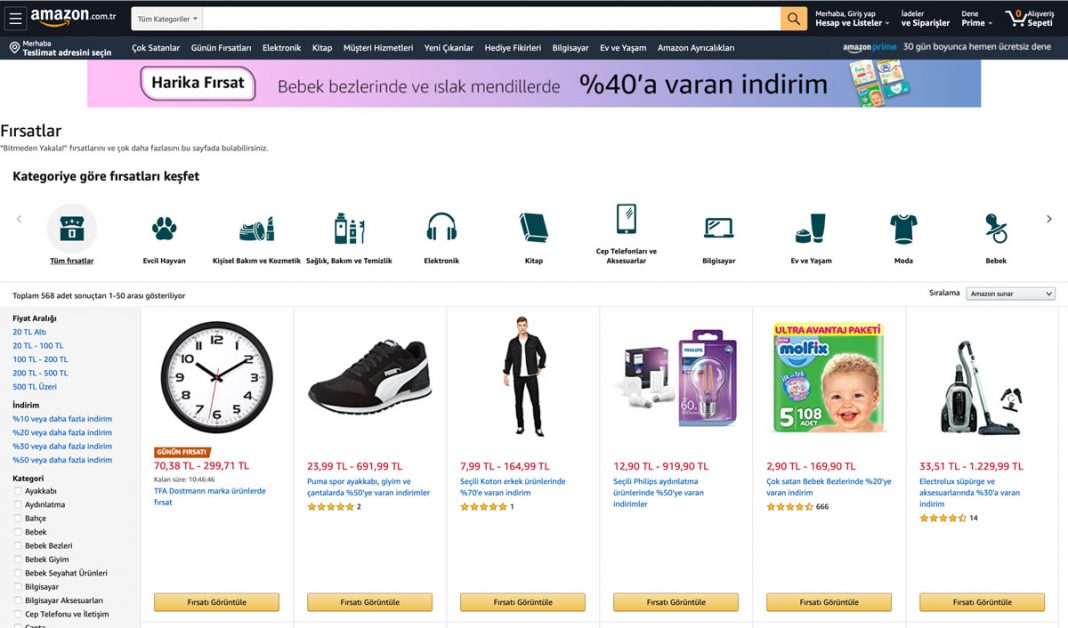Select the Bilgisayar laptop category icon
Viewport: 1068px width, 628px height.
719,228
